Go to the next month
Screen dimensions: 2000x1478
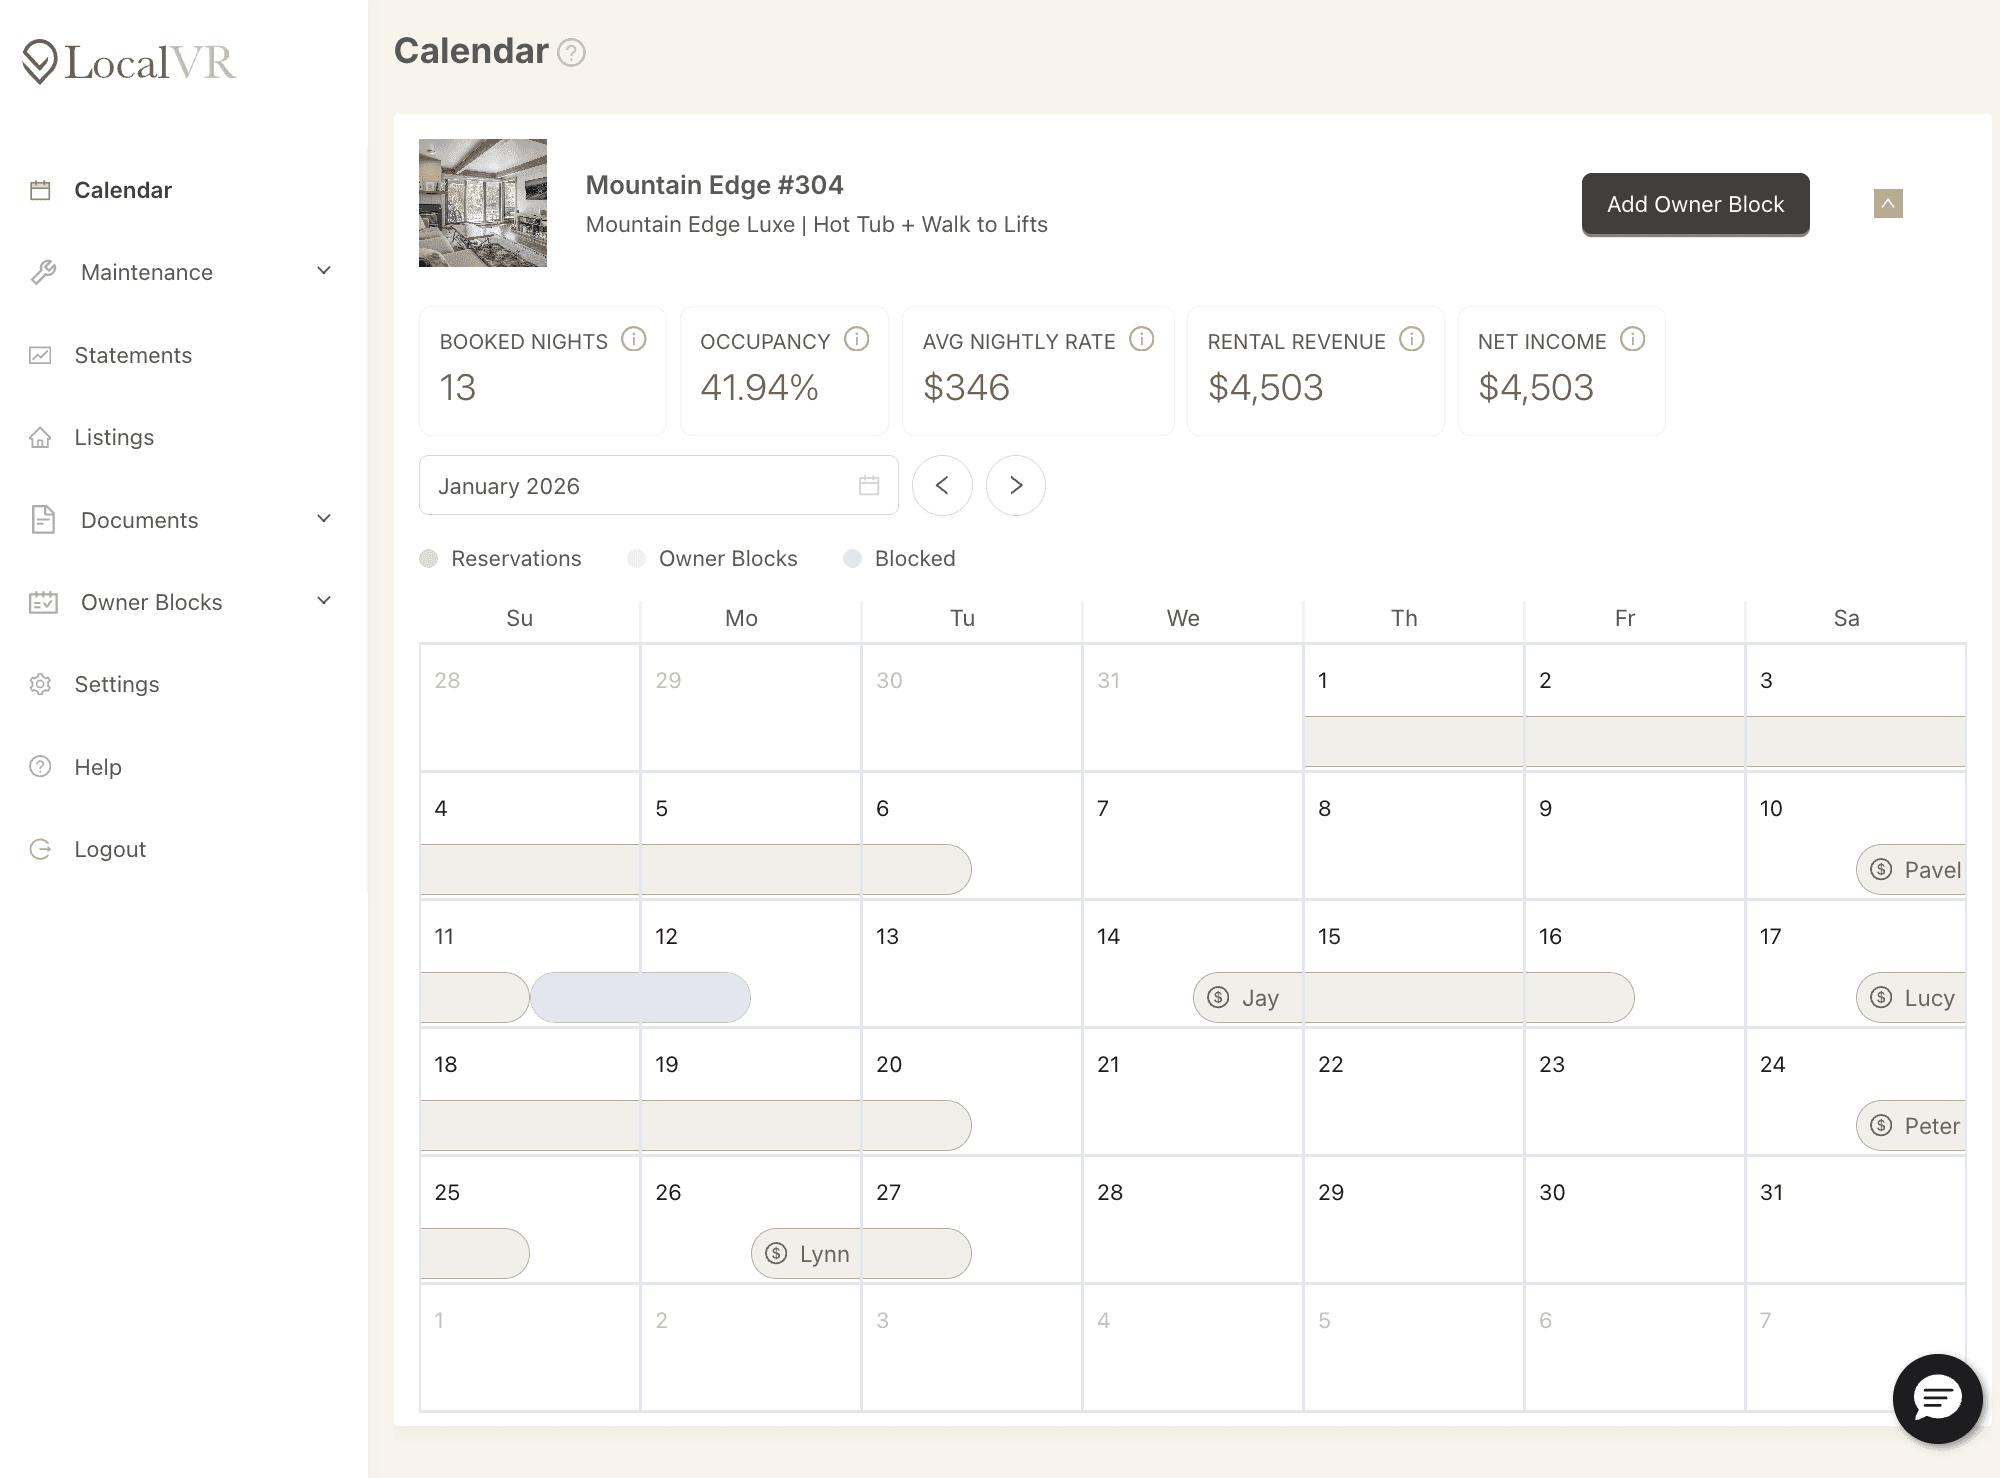[1015, 485]
